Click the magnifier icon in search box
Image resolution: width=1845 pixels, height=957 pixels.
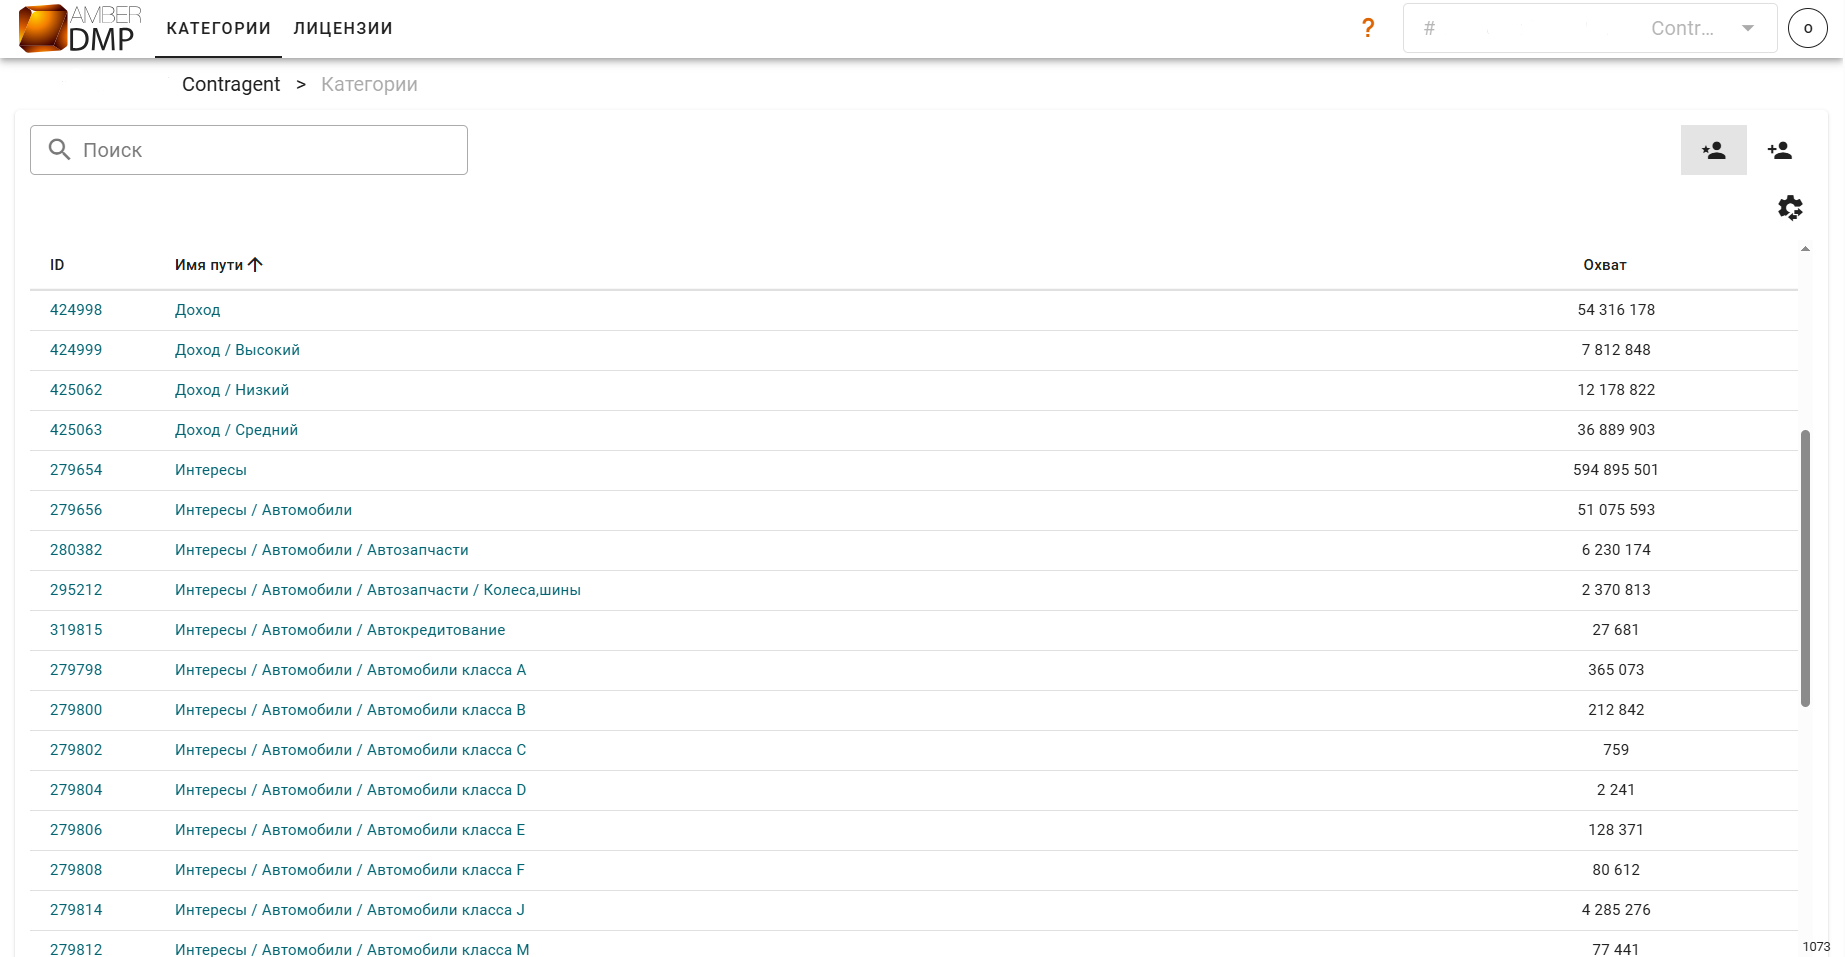point(60,150)
